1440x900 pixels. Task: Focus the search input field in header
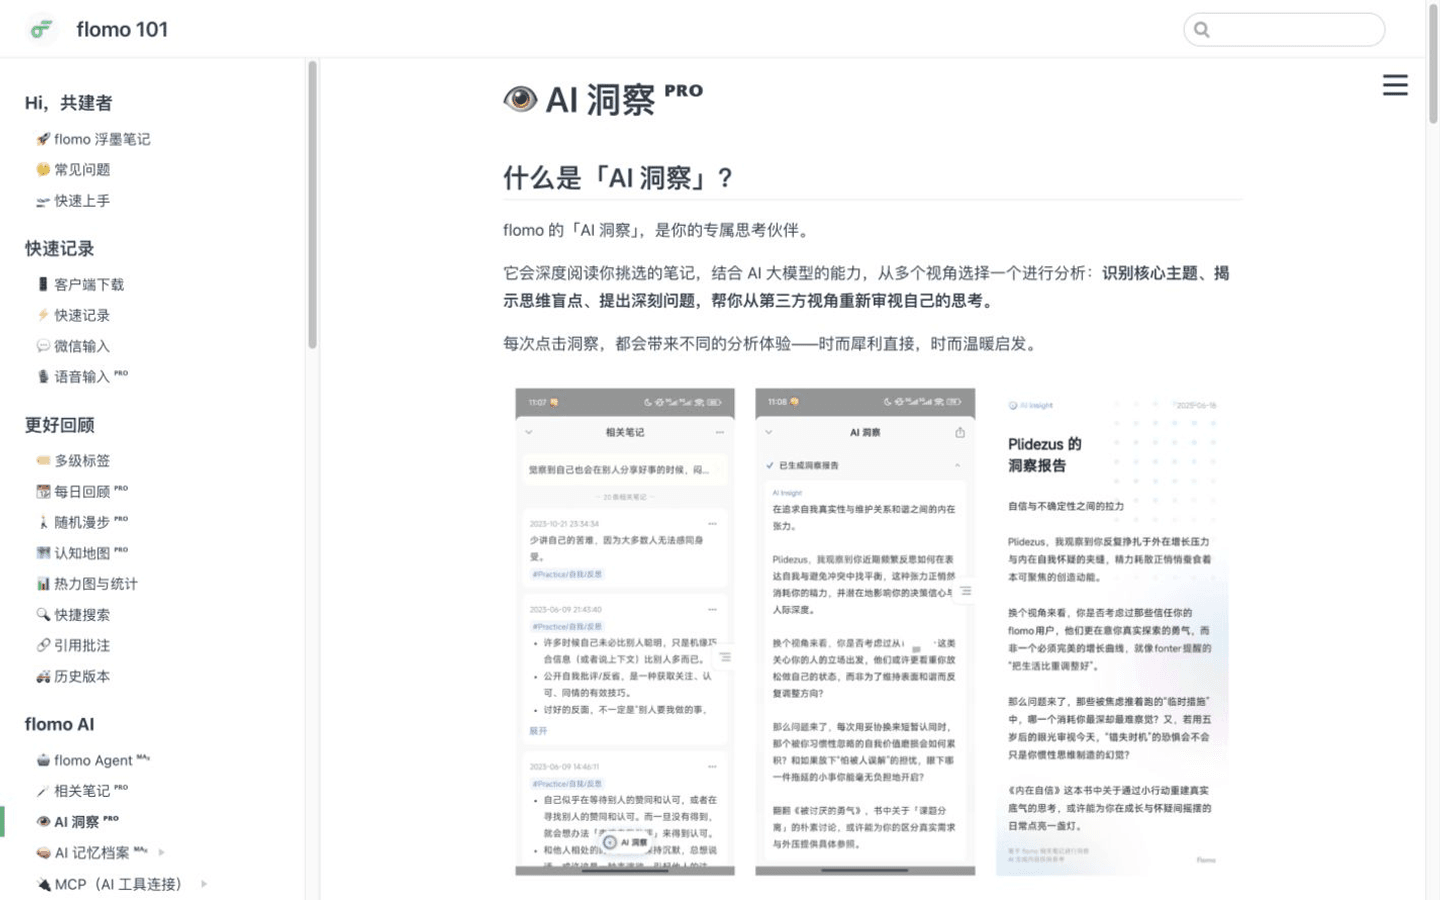[x=1284, y=30]
